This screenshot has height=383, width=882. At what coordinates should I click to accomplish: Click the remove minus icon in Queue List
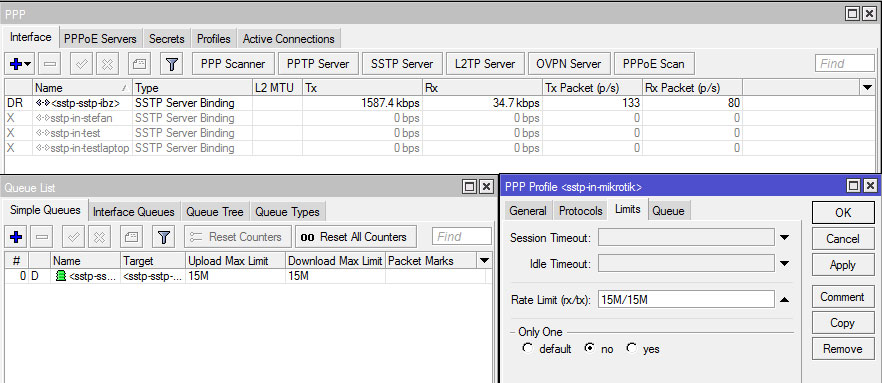click(x=42, y=237)
